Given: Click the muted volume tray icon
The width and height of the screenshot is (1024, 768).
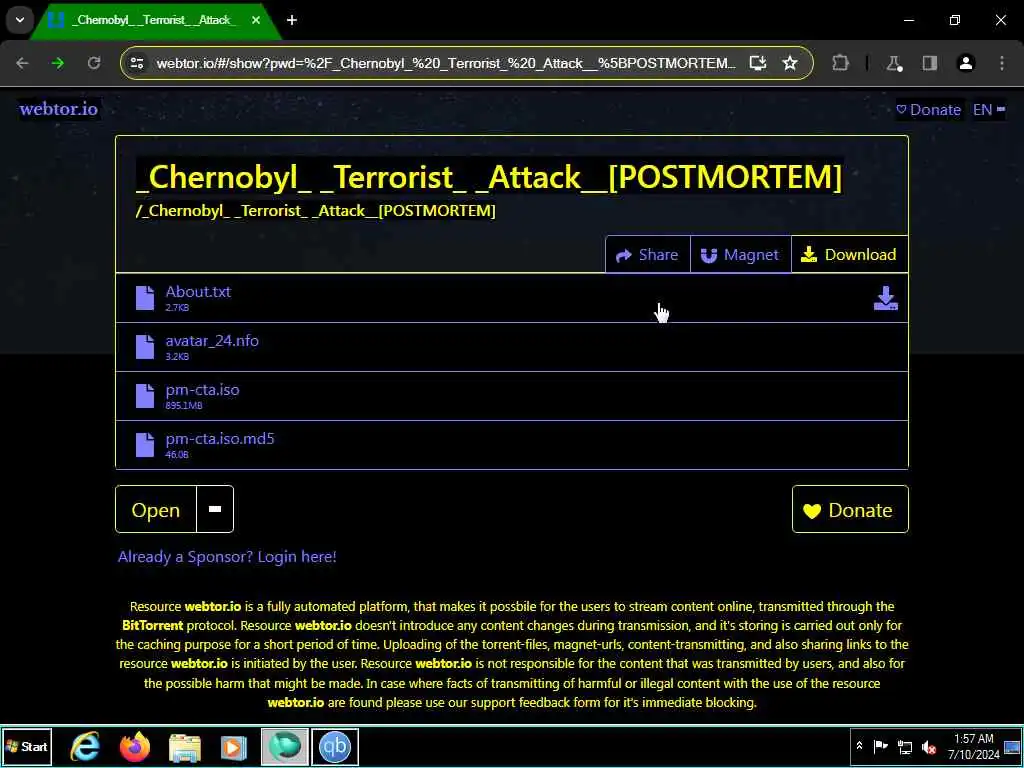Looking at the screenshot, I should pos(928,746).
